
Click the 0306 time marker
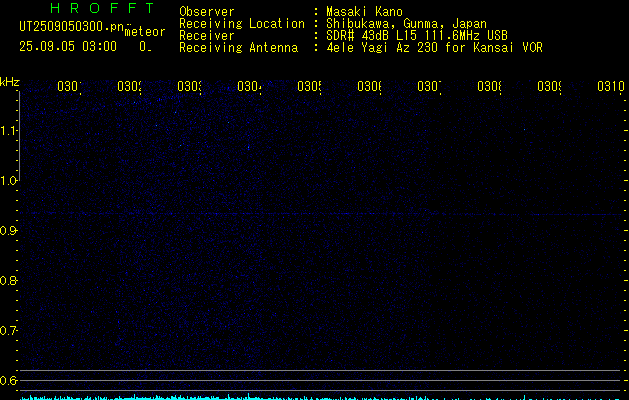coord(369,86)
